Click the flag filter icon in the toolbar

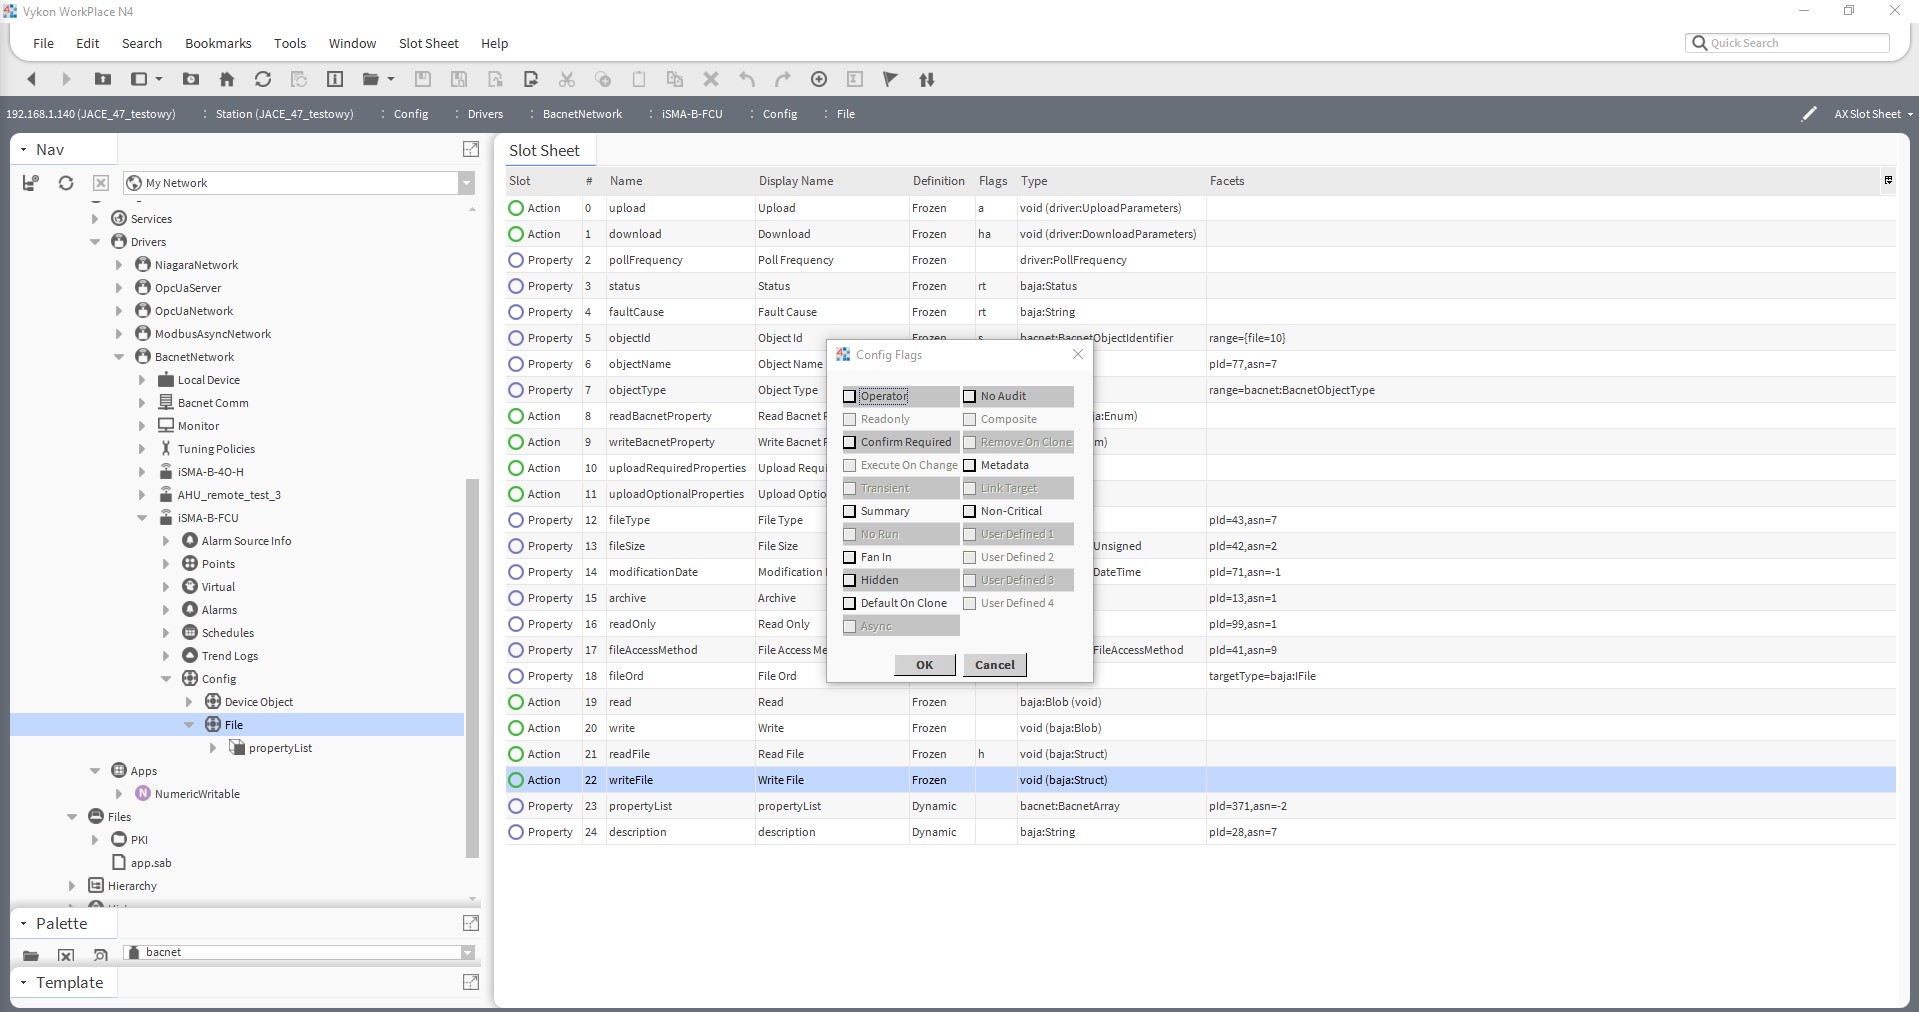pyautogui.click(x=890, y=79)
